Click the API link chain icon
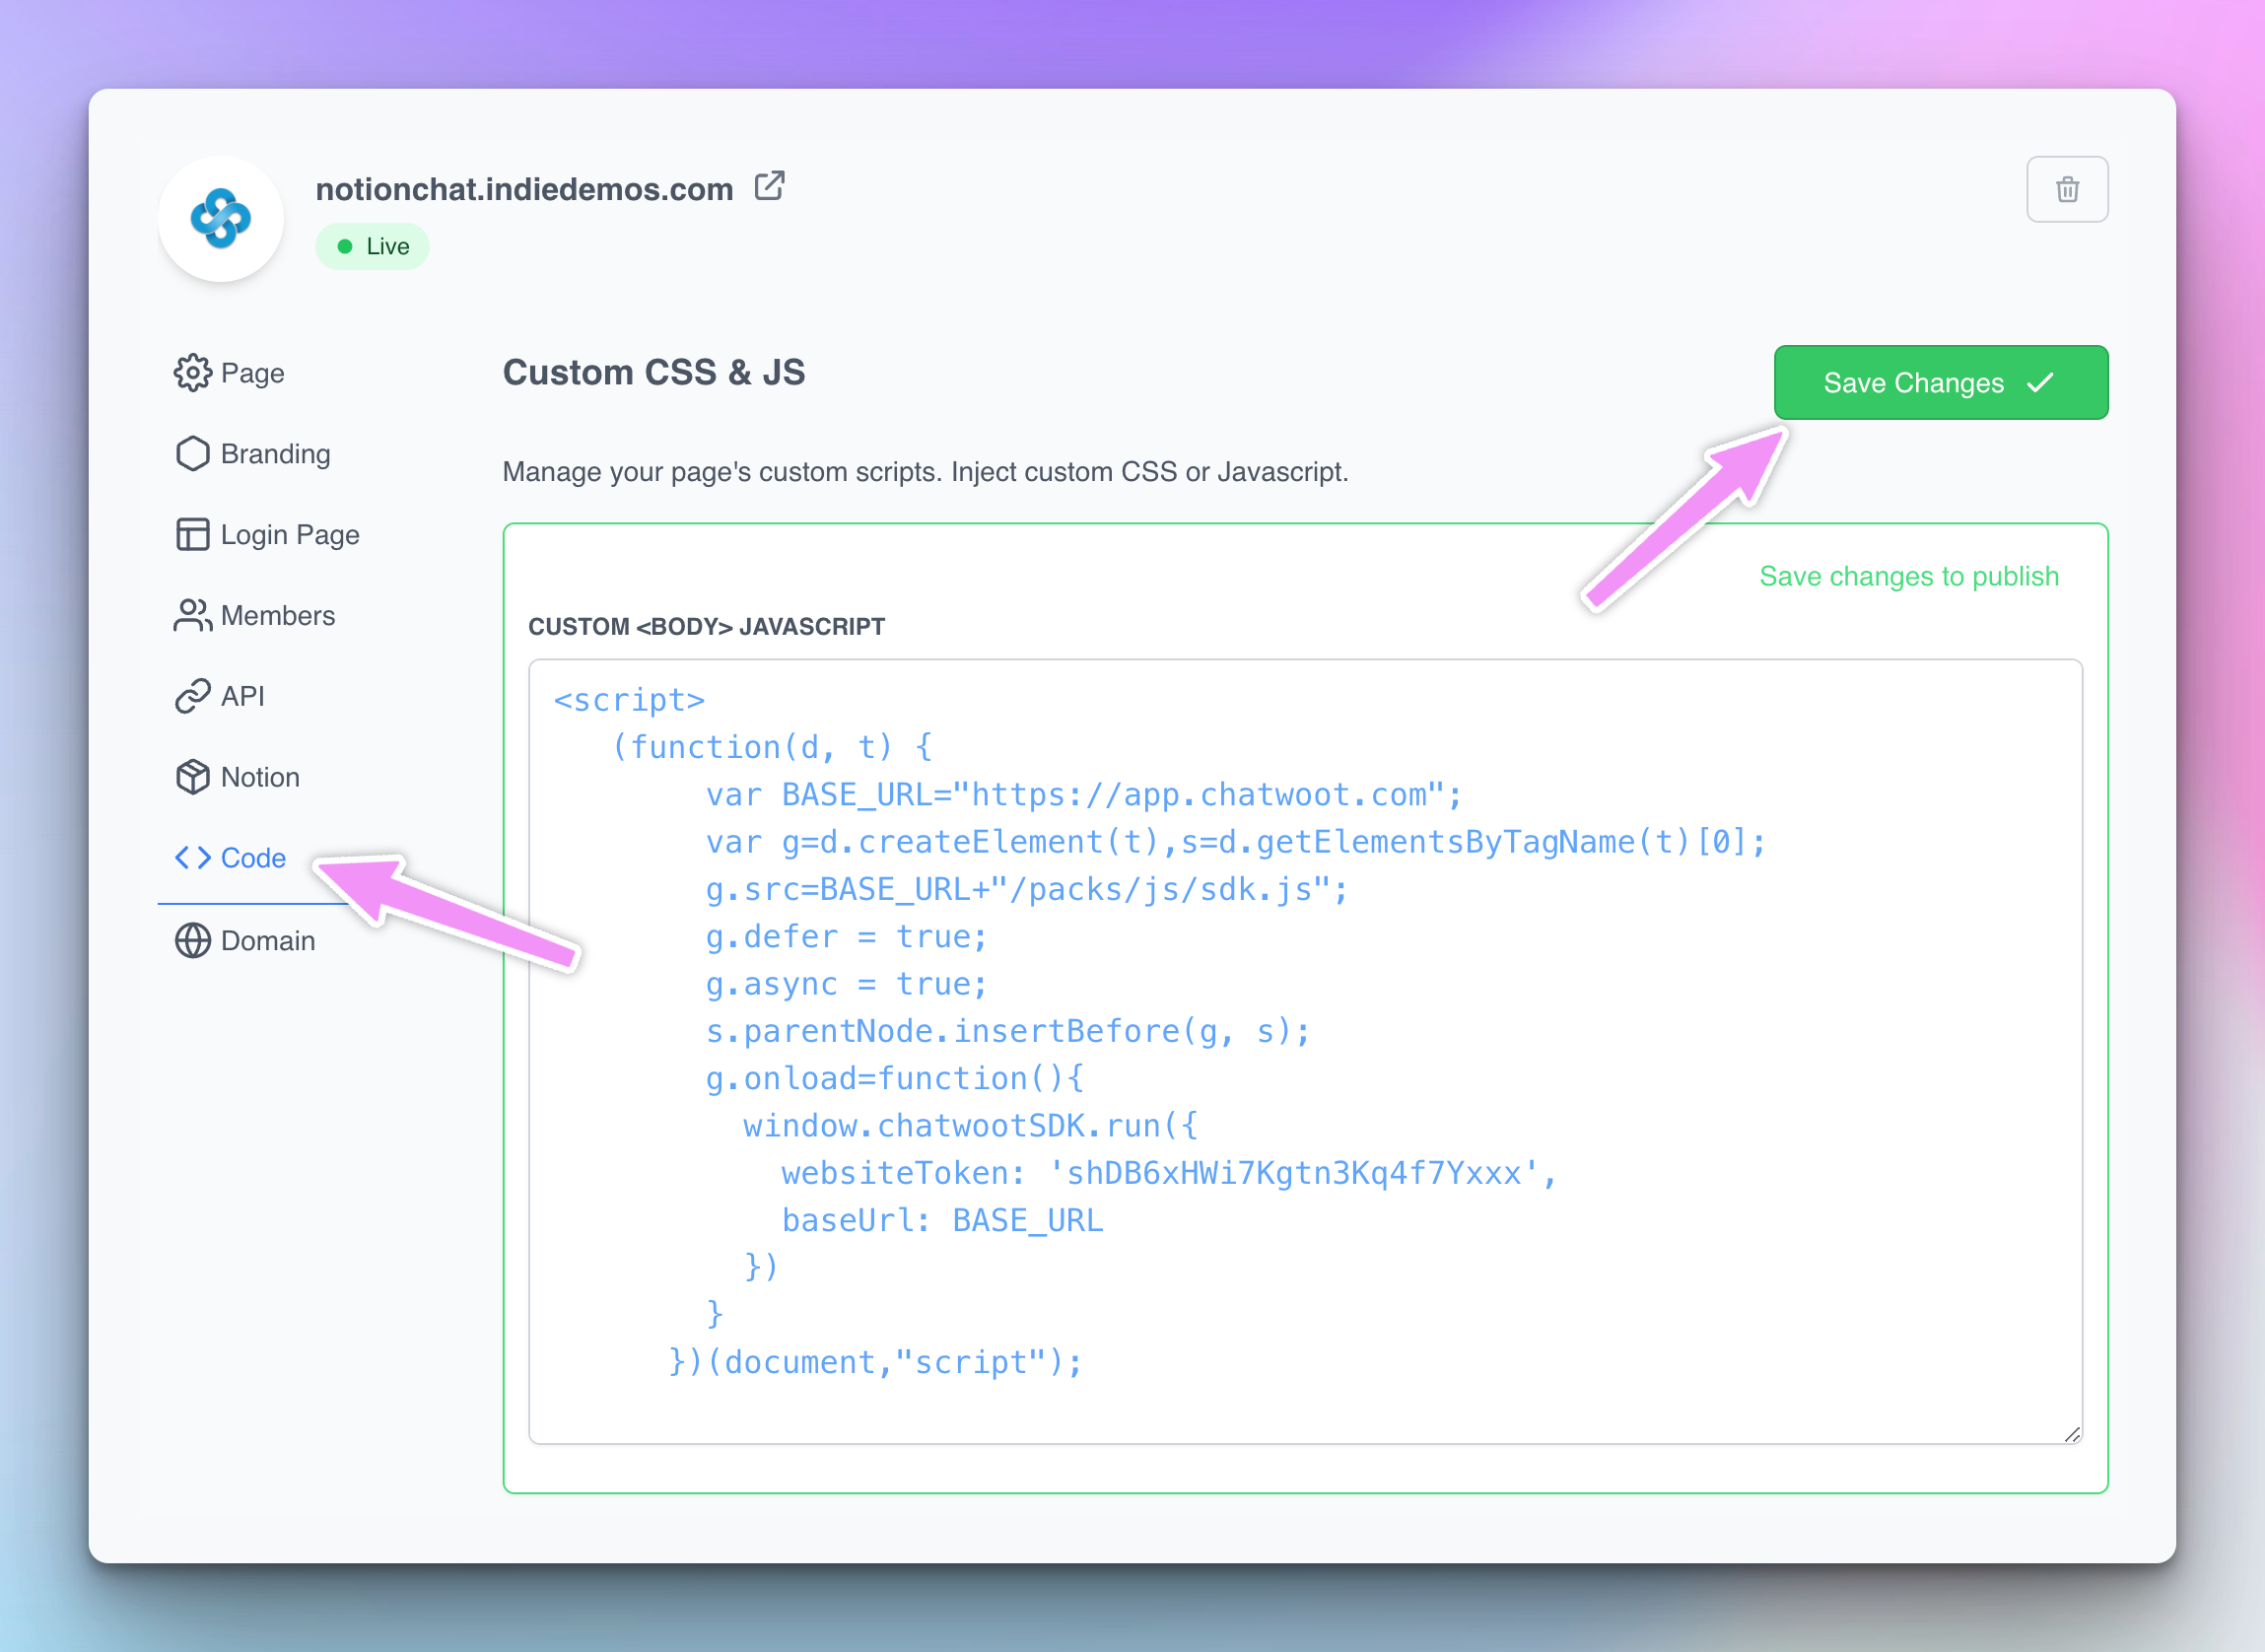Screen dimensions: 2265x1652 point(192,696)
